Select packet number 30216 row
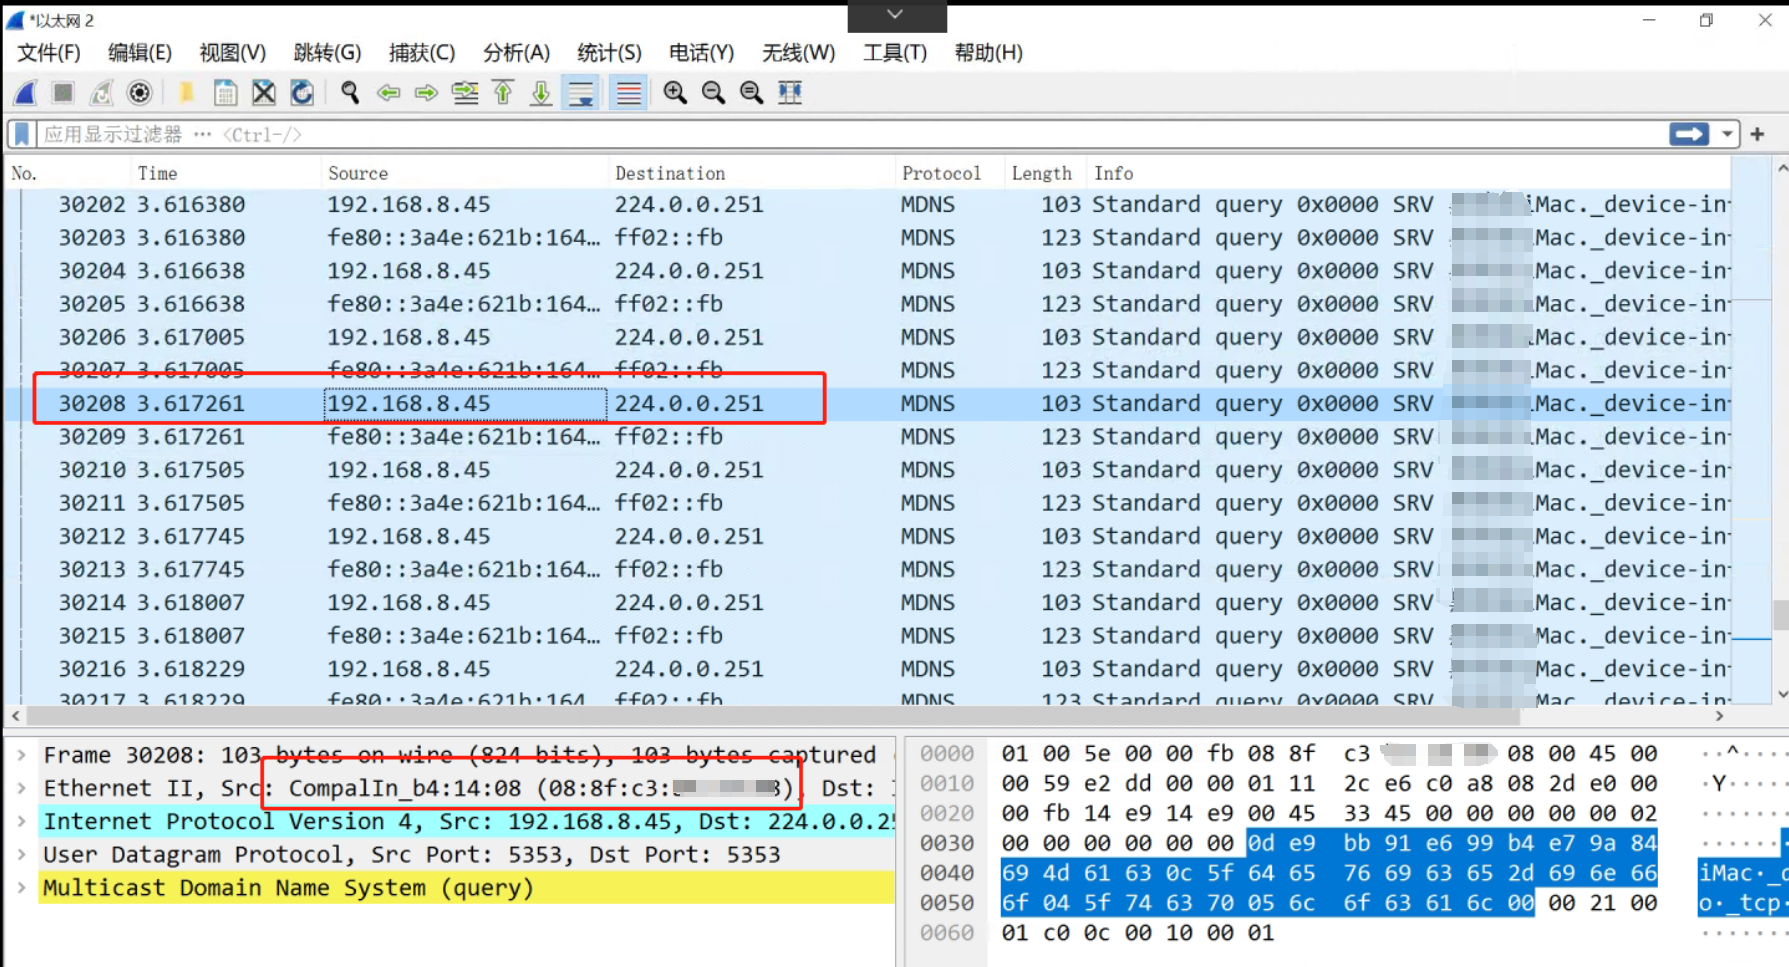The height and width of the screenshot is (967, 1789). [868, 669]
